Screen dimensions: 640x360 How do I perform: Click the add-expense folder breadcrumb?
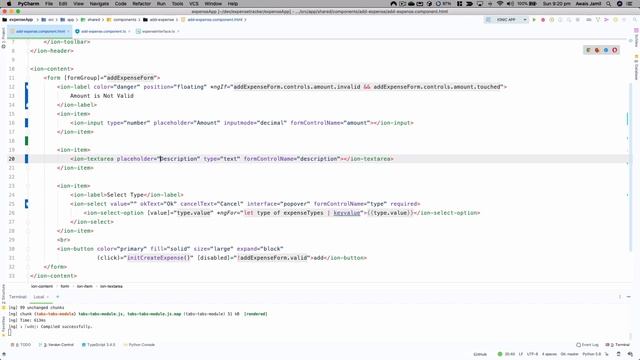(x=158, y=20)
